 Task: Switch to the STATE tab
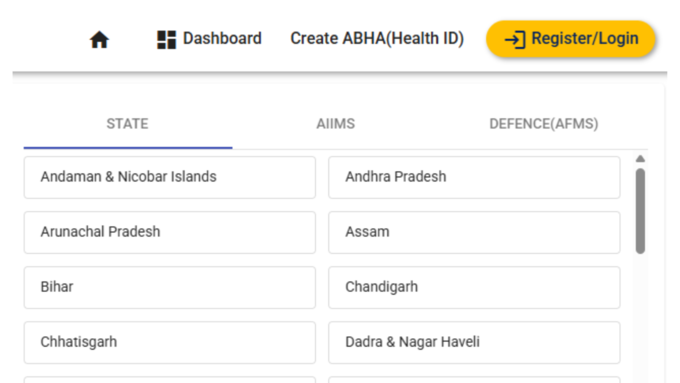pos(128,124)
